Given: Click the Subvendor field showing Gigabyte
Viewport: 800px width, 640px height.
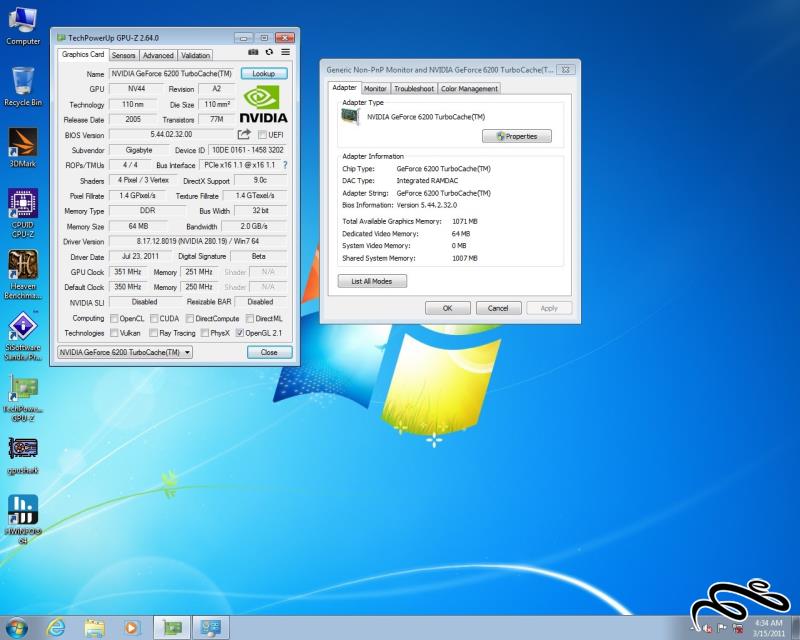Looking at the screenshot, I should coord(139,150).
